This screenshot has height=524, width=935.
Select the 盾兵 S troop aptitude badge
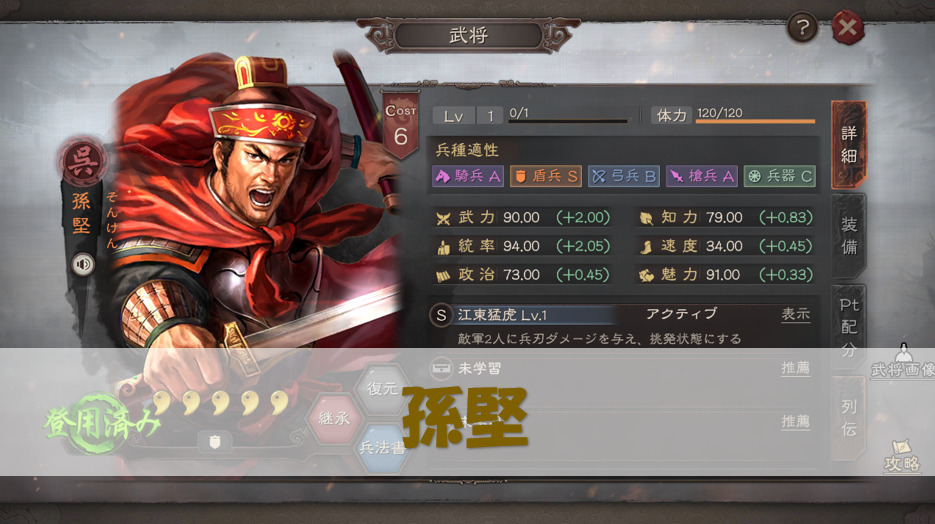pos(546,176)
